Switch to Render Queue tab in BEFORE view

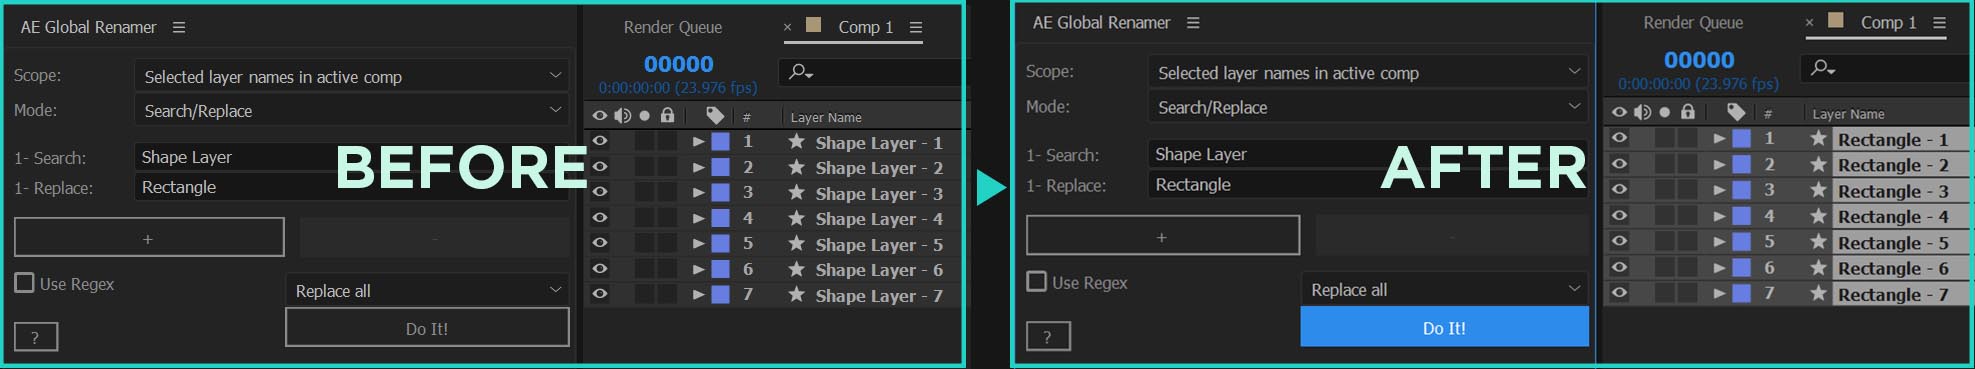673,27
